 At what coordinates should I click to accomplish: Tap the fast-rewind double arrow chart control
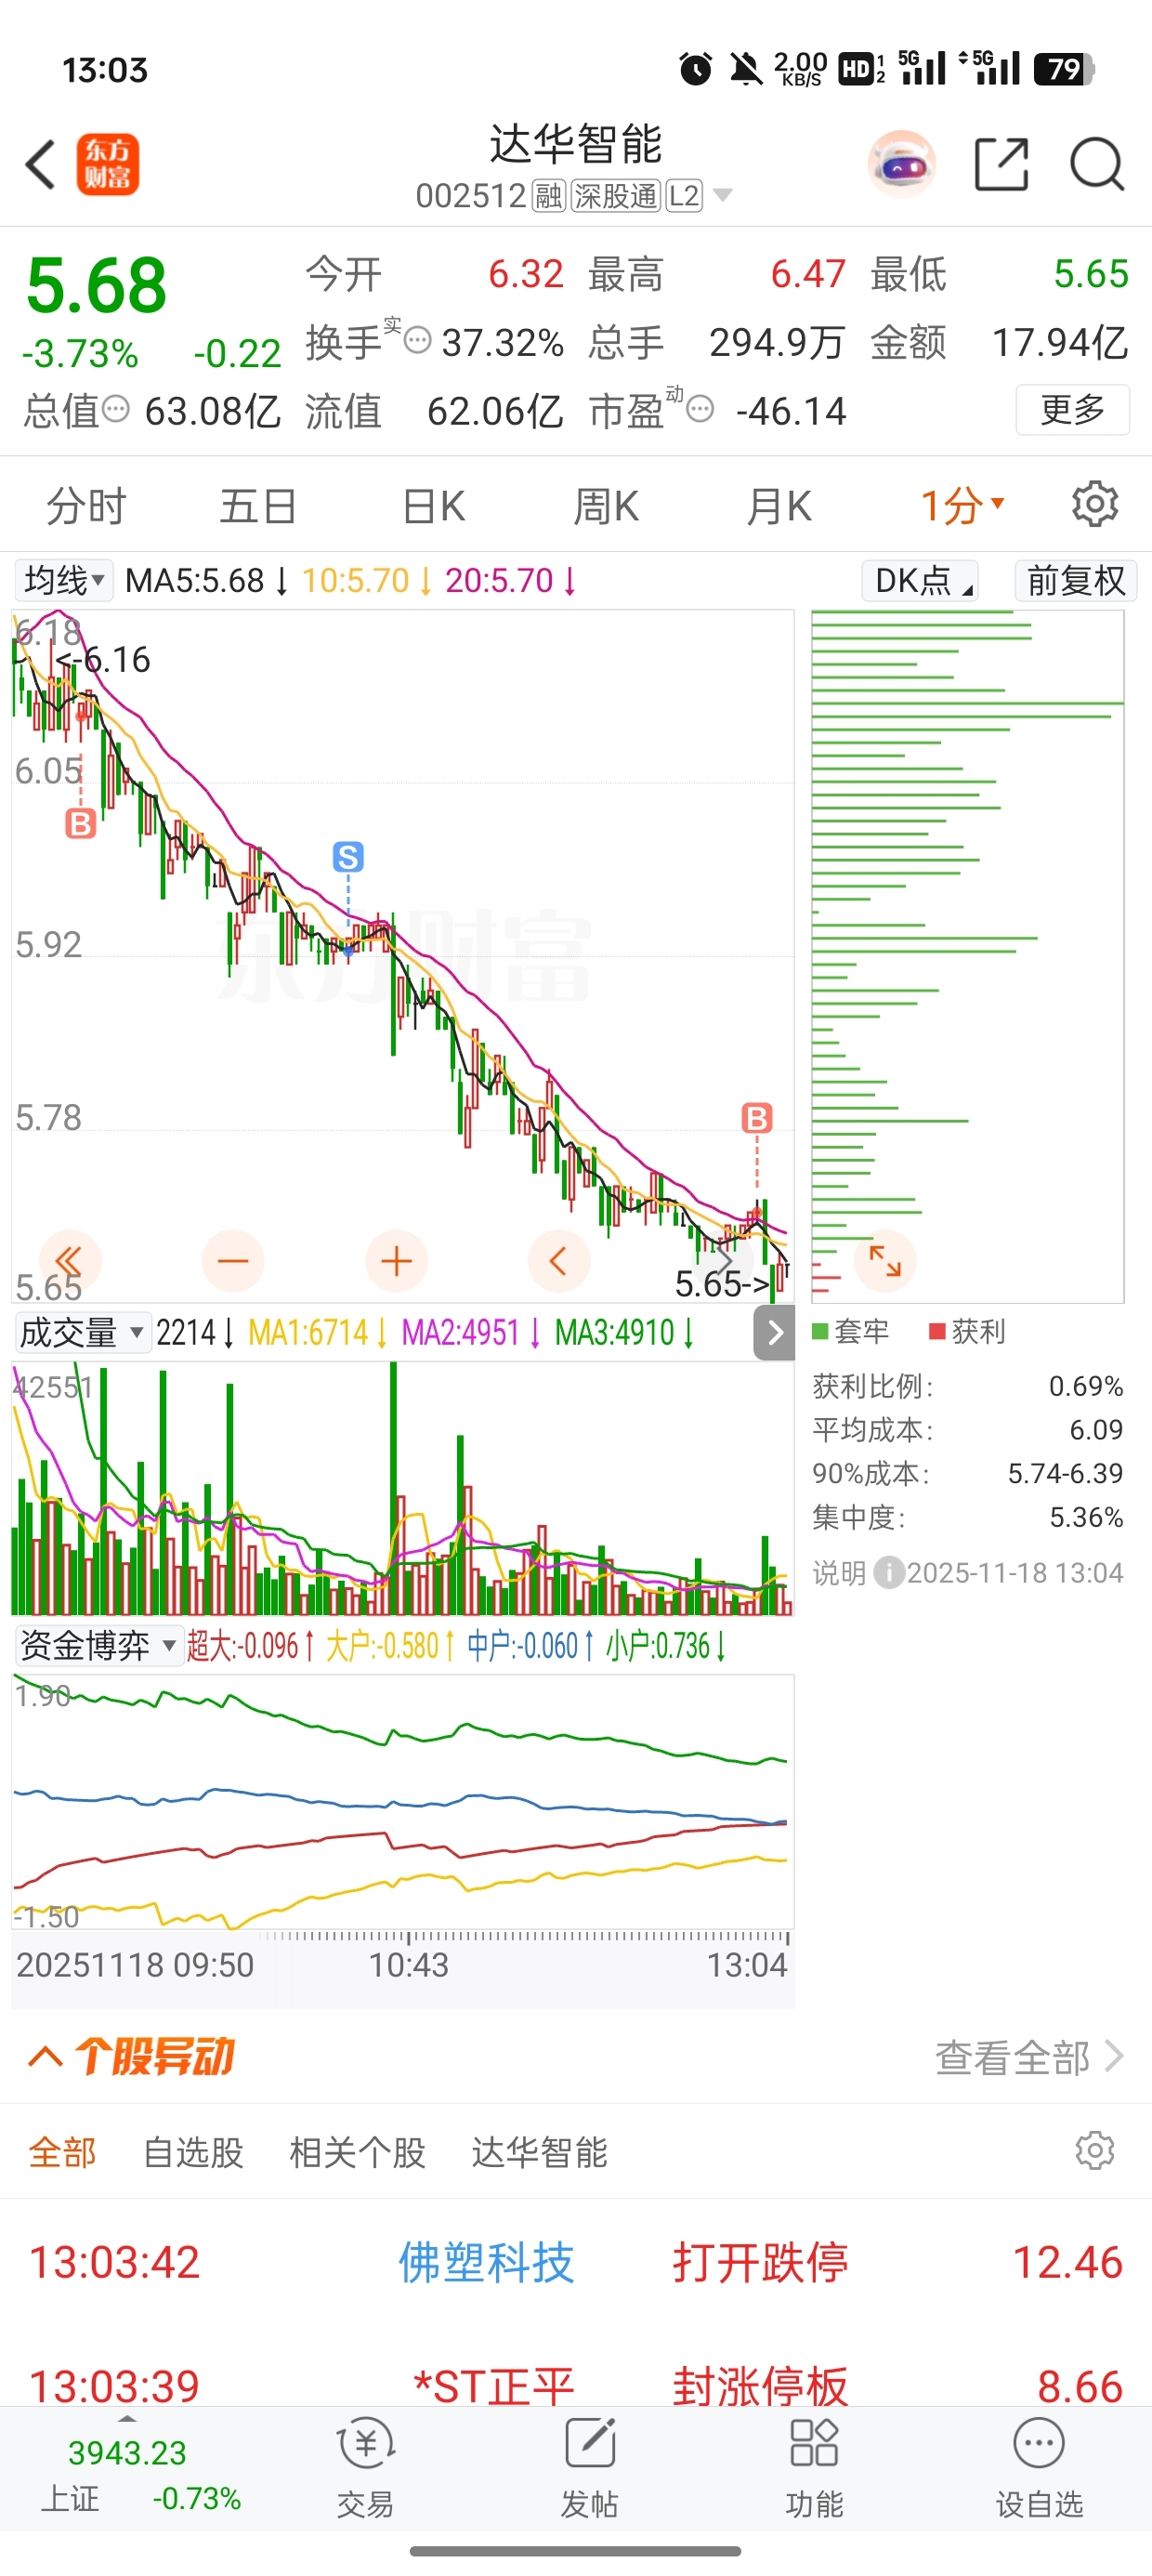click(69, 1260)
